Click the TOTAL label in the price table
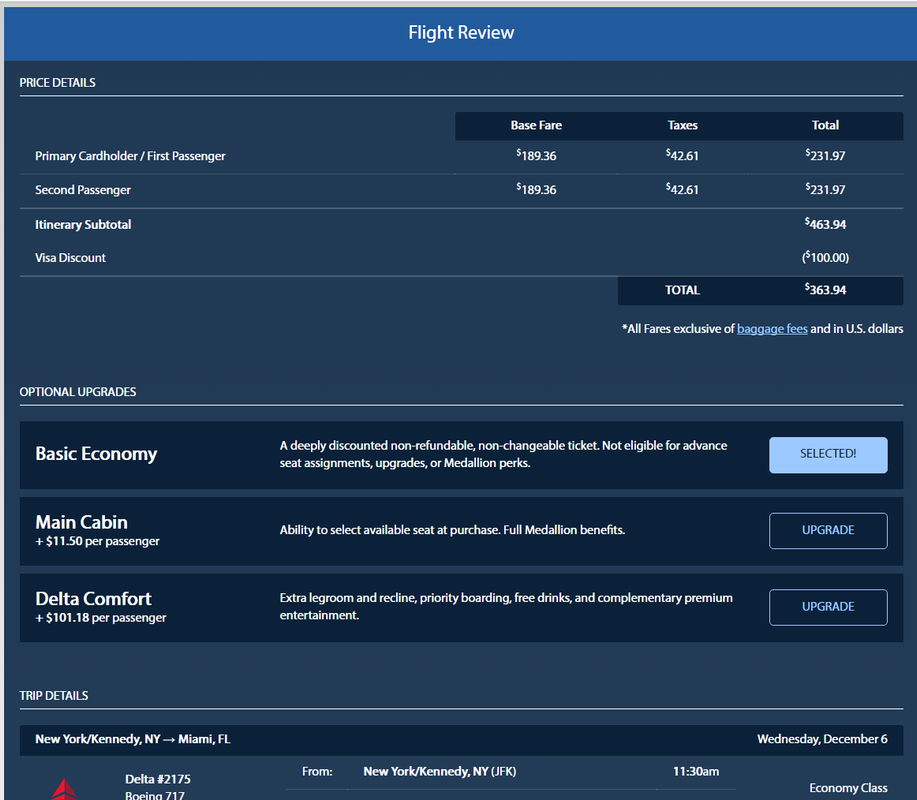The width and height of the screenshot is (917, 800). coord(682,290)
